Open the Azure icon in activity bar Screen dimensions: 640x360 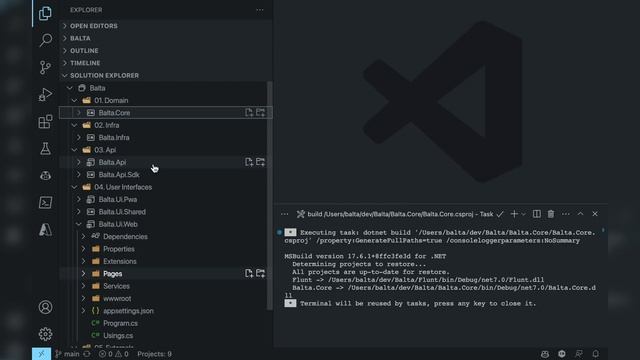(45, 230)
